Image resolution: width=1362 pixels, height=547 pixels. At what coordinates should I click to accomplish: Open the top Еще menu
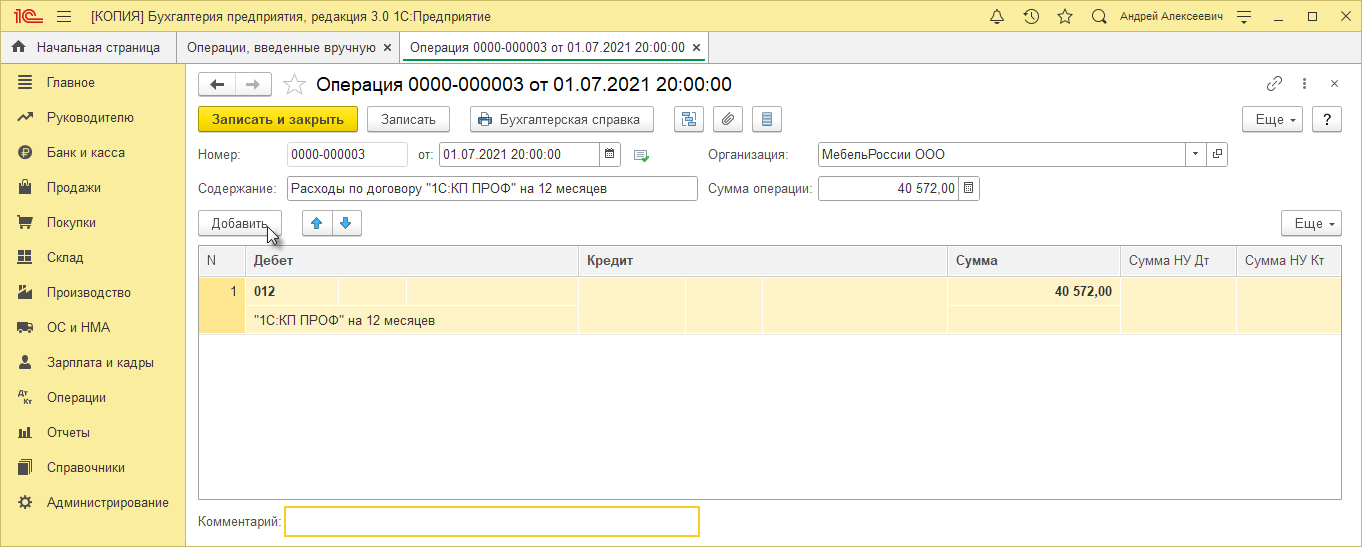[x=1272, y=119]
